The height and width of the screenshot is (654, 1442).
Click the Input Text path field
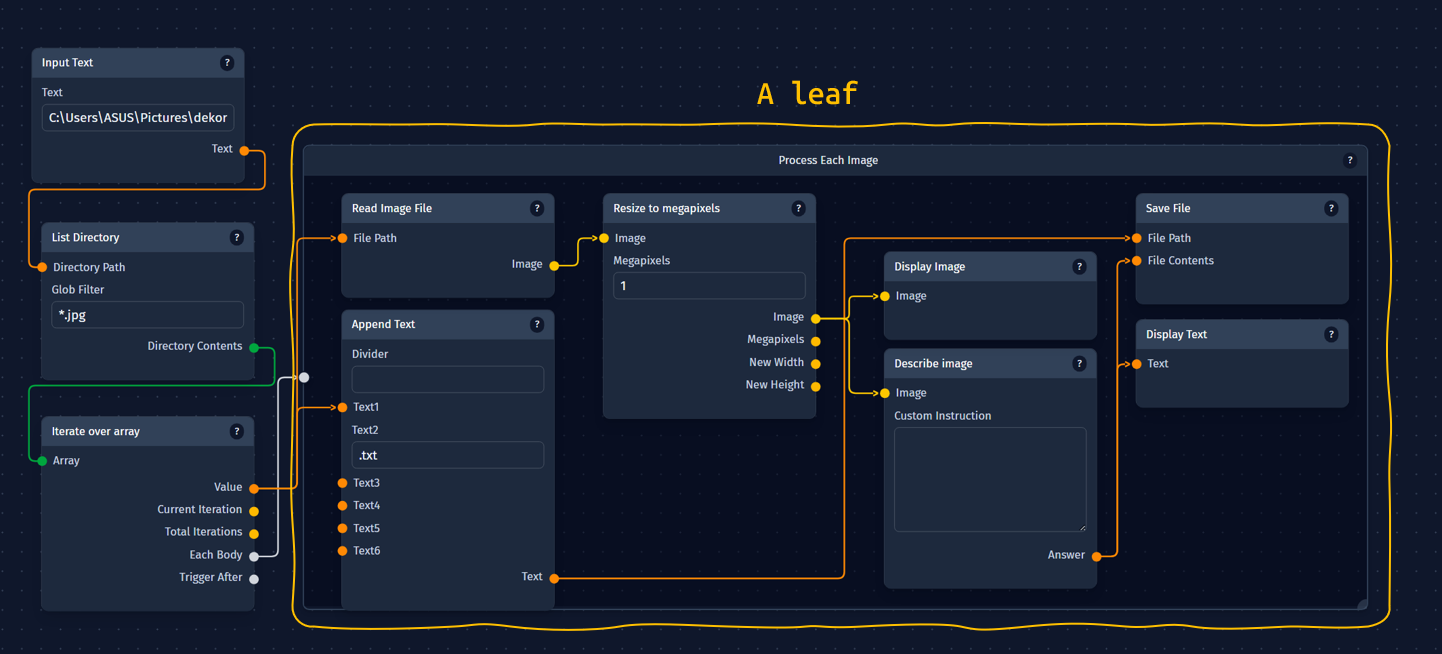click(x=138, y=118)
